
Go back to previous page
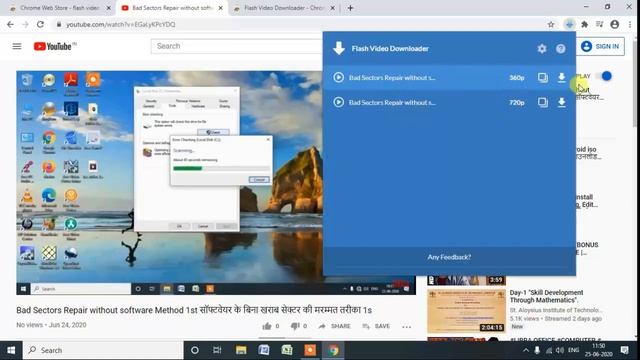[x=11, y=24]
